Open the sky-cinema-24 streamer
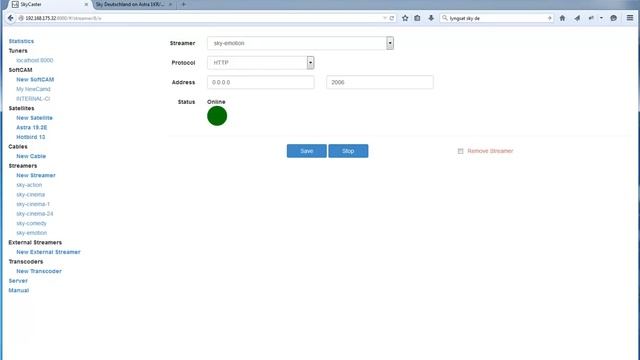 [35, 214]
